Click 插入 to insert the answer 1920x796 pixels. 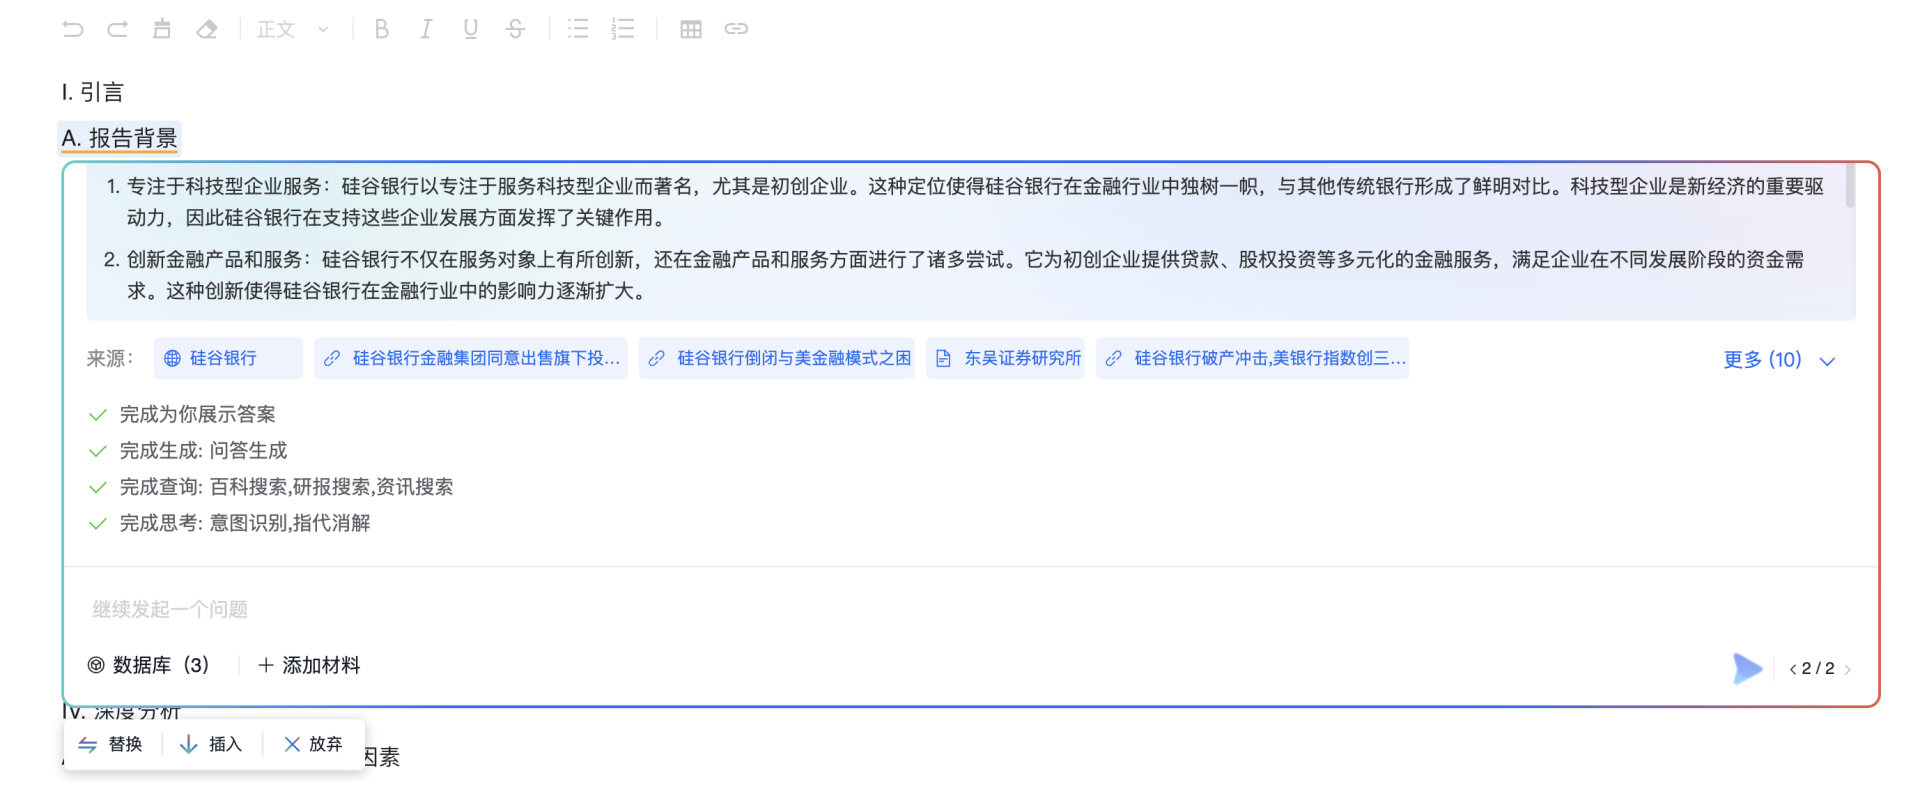click(211, 744)
